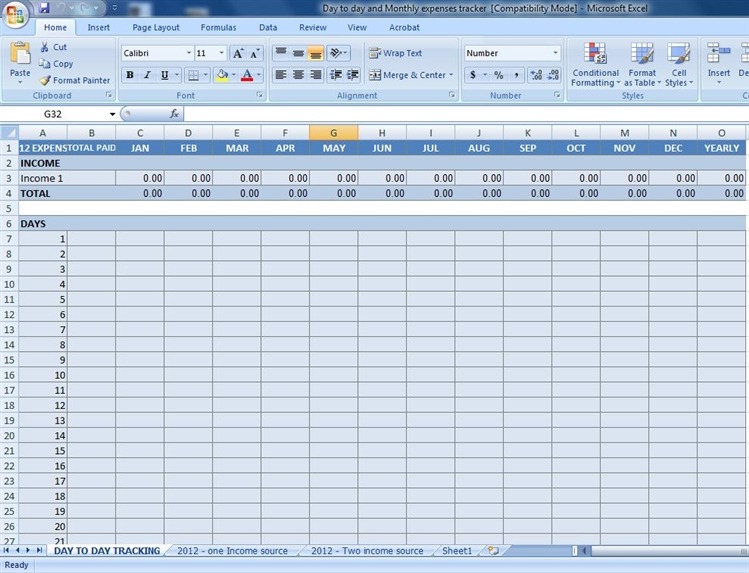Image resolution: width=749 pixels, height=573 pixels.
Task: Apply the borders button
Action: click(193, 75)
